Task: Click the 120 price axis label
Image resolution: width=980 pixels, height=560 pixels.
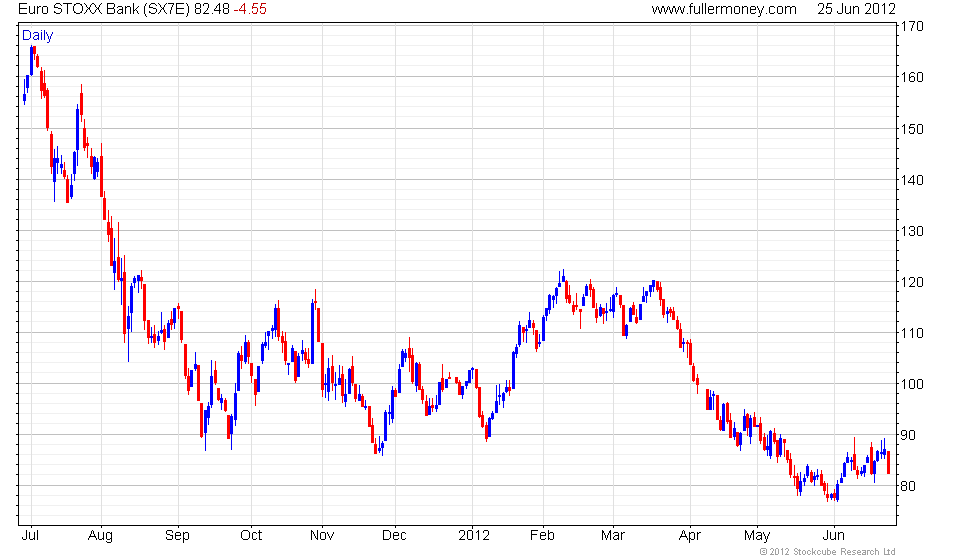Action: pyautogui.click(x=912, y=282)
